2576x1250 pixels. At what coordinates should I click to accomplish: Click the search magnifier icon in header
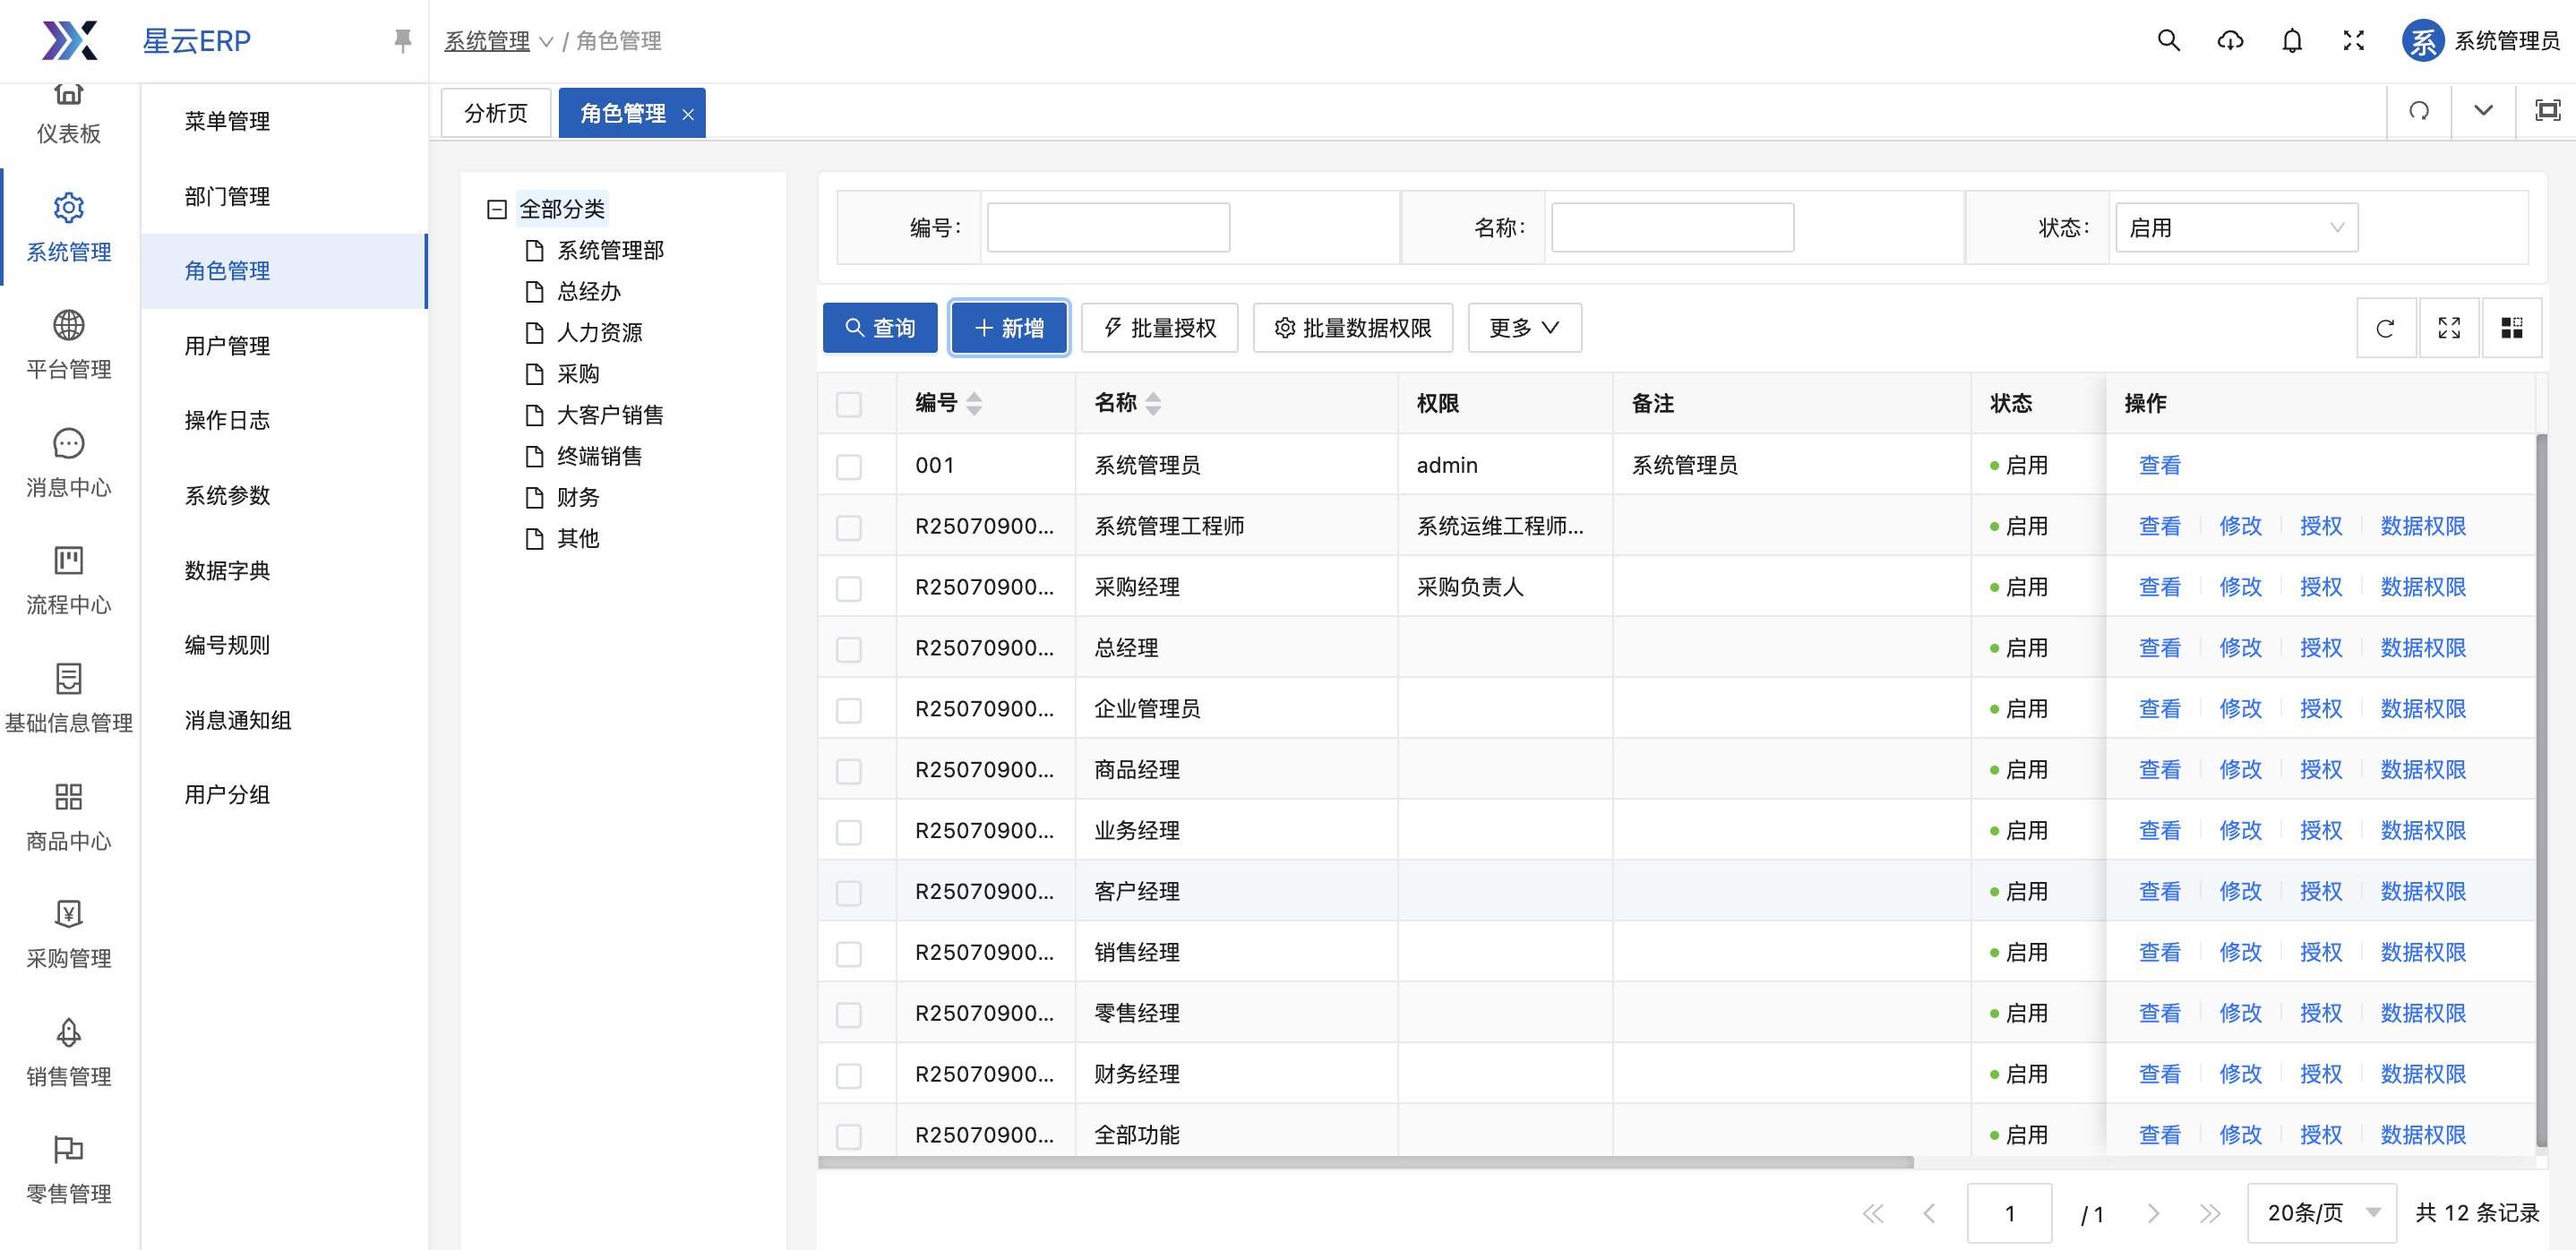(x=2168, y=41)
